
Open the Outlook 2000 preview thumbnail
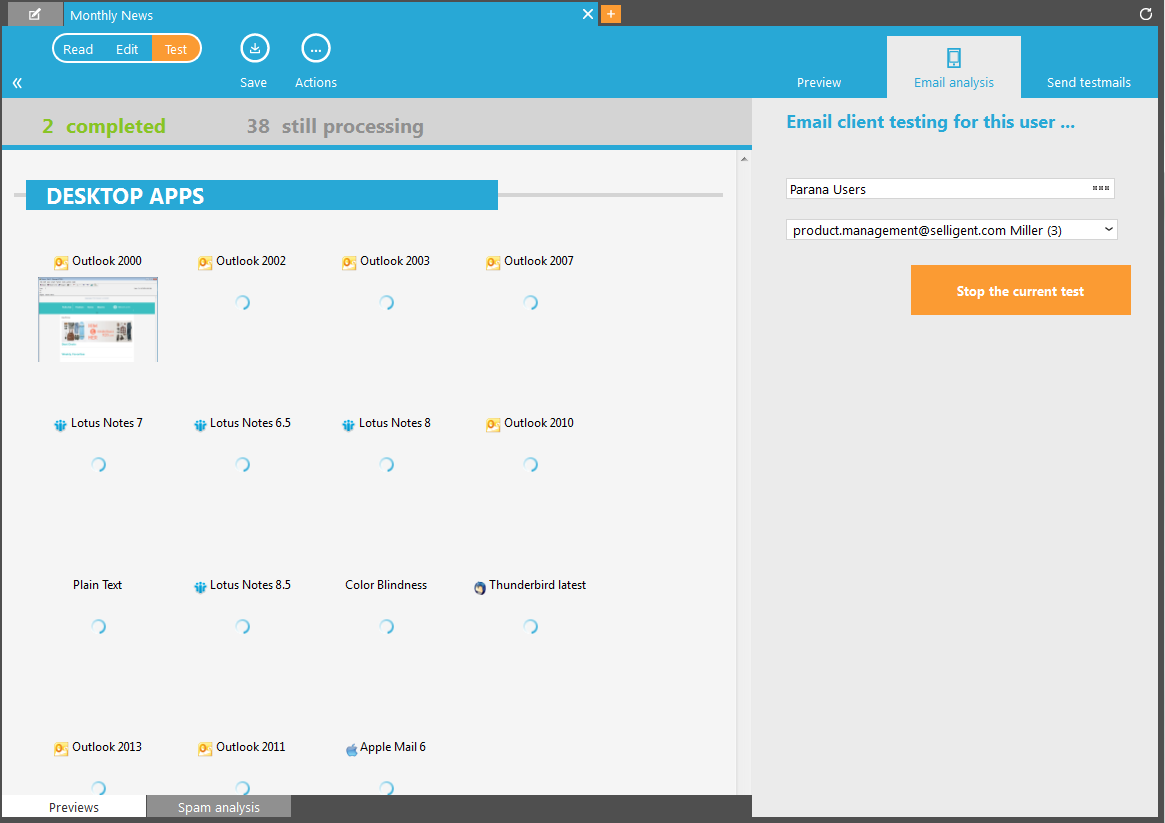[98, 319]
